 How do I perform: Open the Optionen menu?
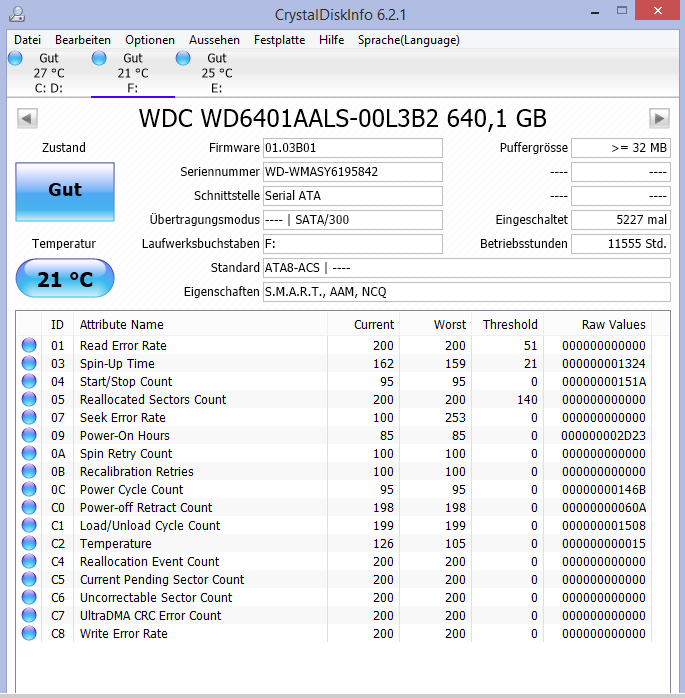pos(150,40)
